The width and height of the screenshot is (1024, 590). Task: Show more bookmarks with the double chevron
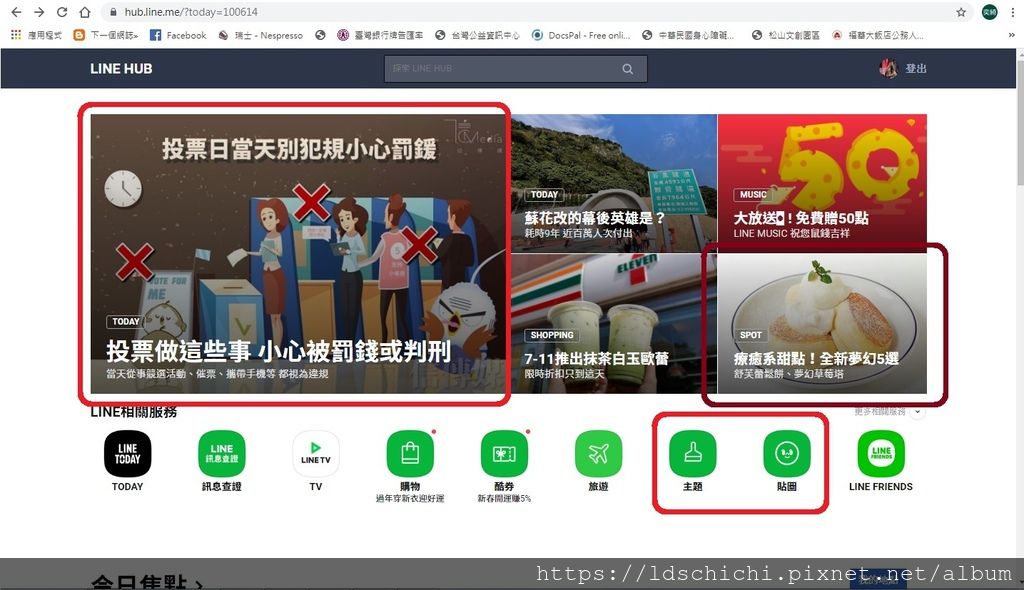click(x=1011, y=35)
